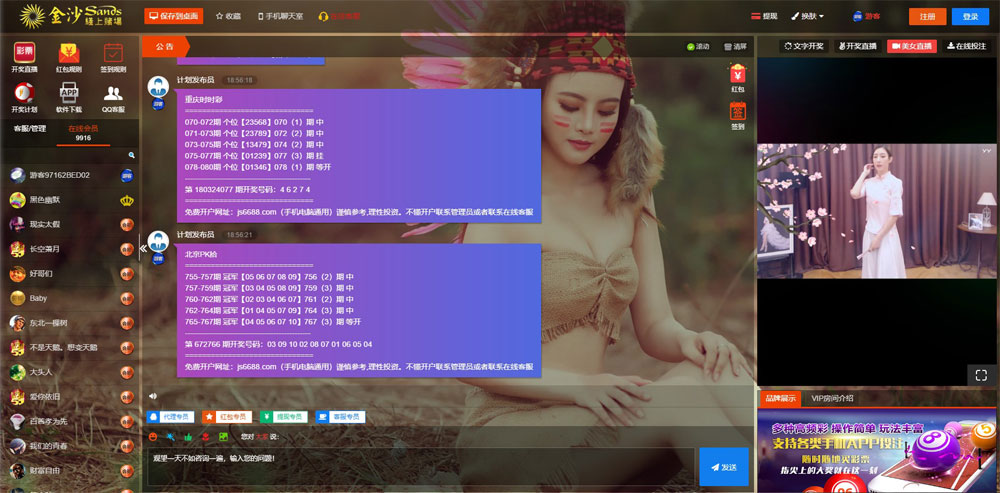Click the floating 红包 red envelope icon
The height and width of the screenshot is (493, 1000).
coord(738,77)
